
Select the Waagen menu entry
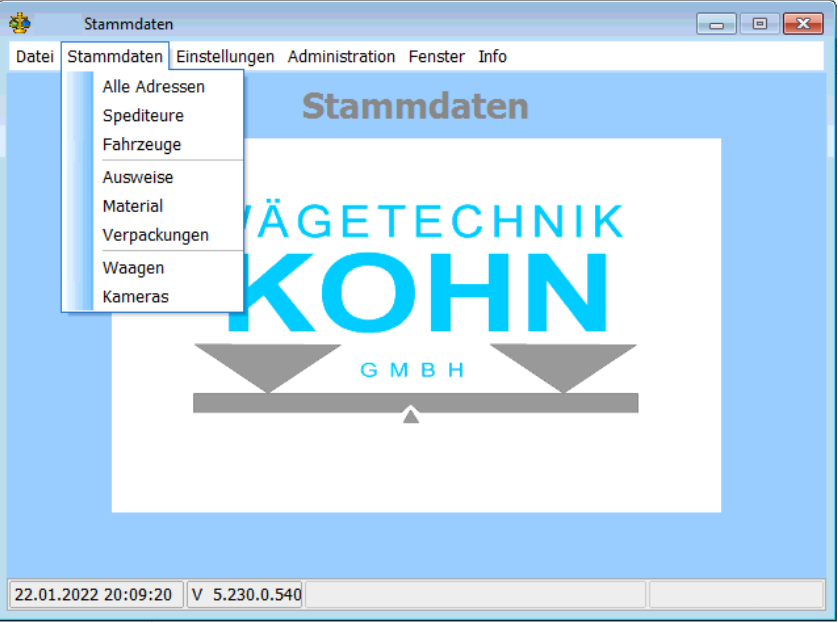click(153, 268)
